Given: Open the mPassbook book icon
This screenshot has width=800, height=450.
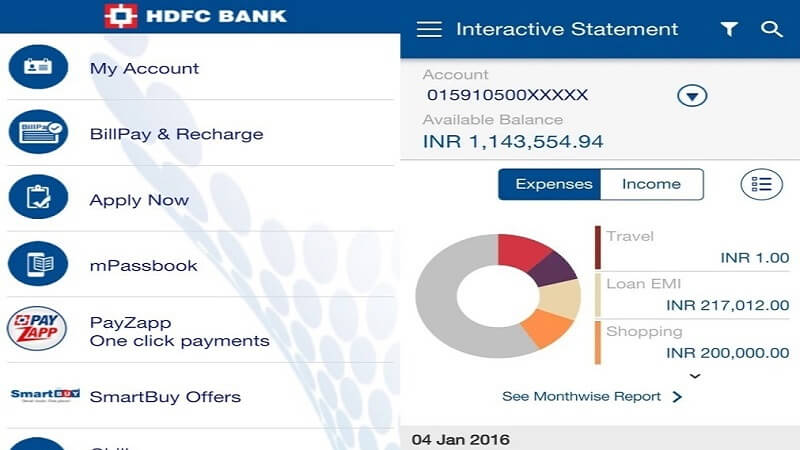Looking at the screenshot, I should point(38,265).
